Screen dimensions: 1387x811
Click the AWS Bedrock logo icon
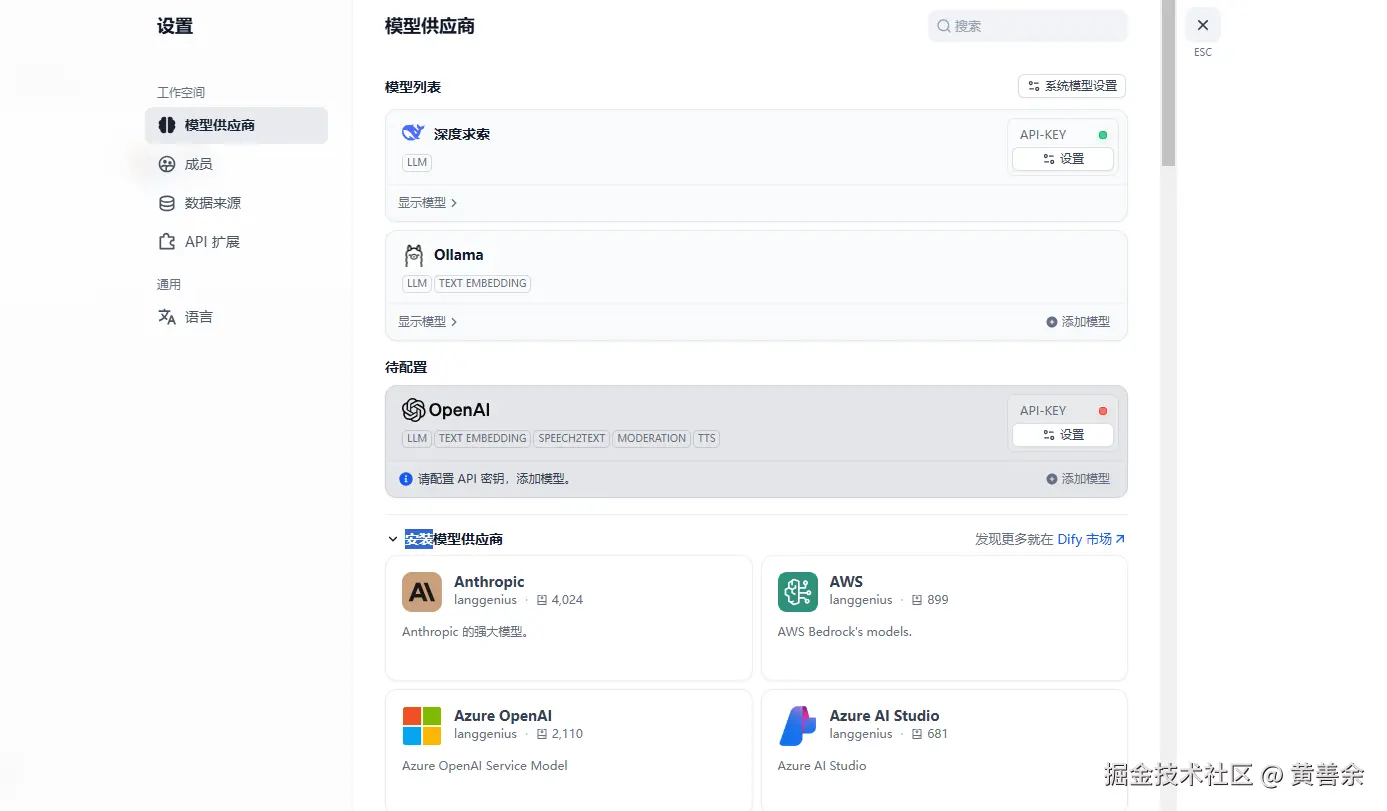click(798, 592)
